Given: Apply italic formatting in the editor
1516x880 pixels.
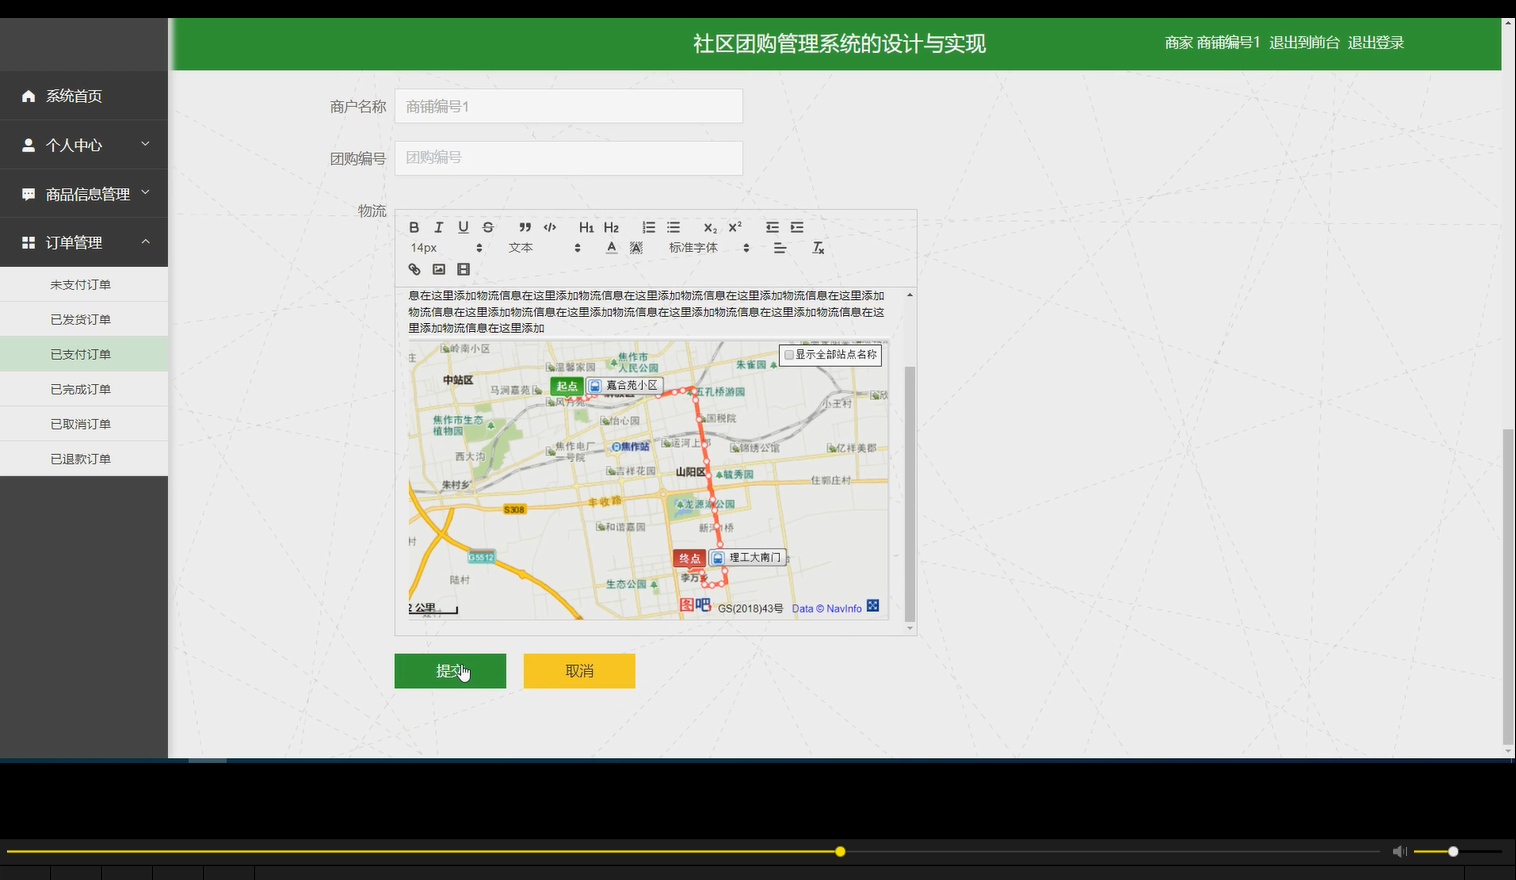Looking at the screenshot, I should point(438,227).
